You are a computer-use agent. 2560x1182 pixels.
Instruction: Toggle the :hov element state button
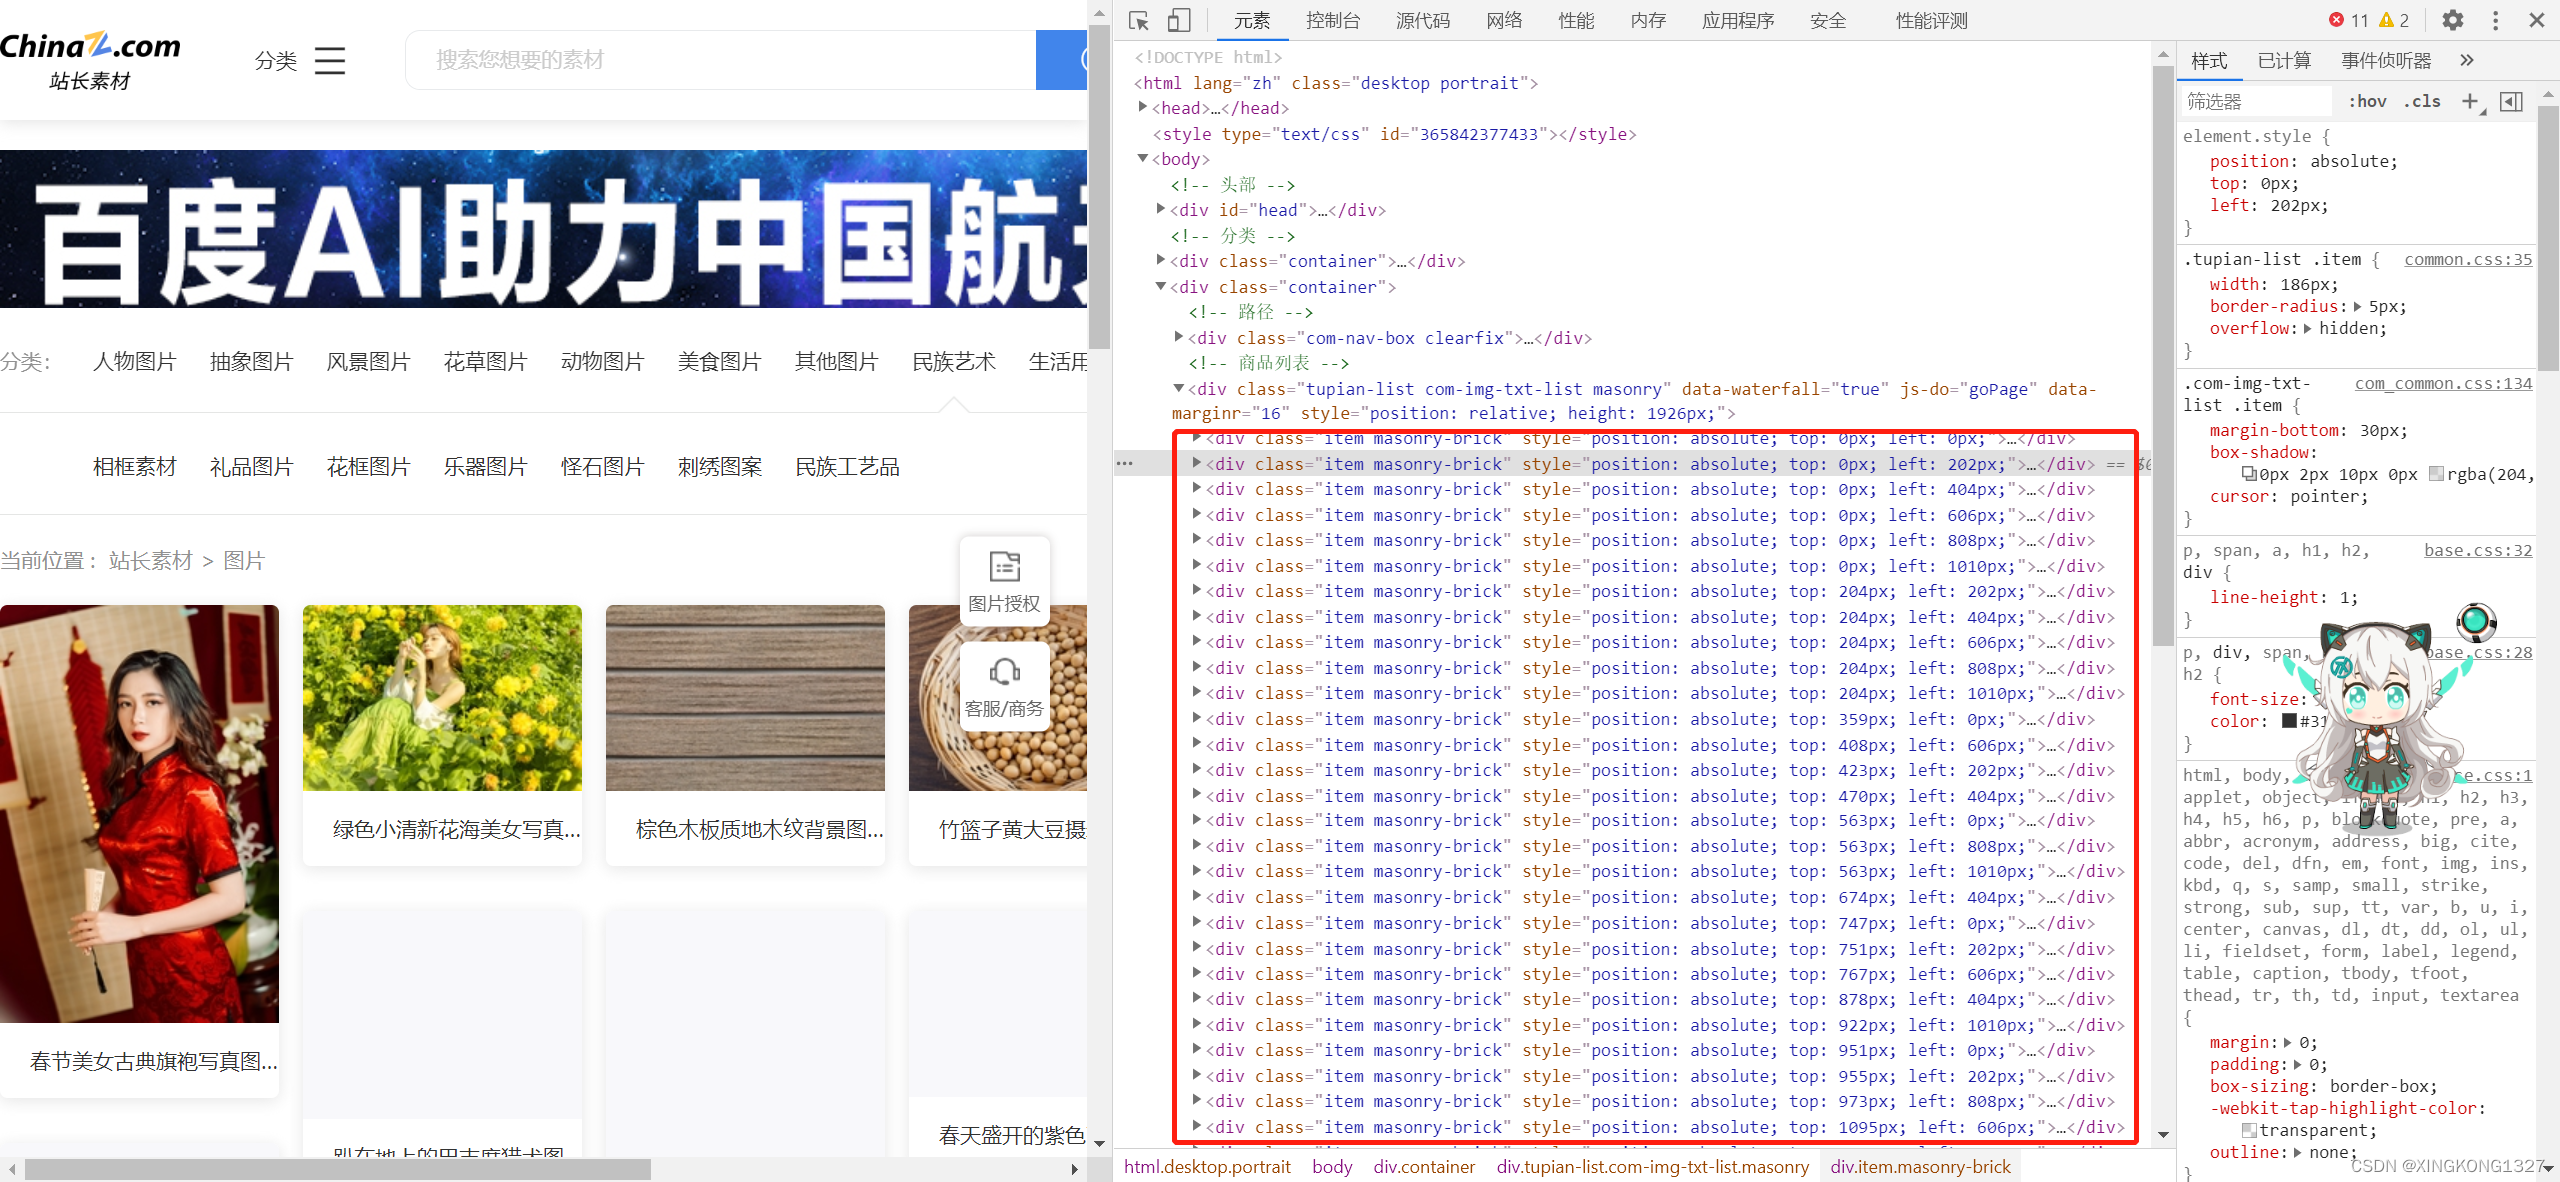coord(2367,101)
